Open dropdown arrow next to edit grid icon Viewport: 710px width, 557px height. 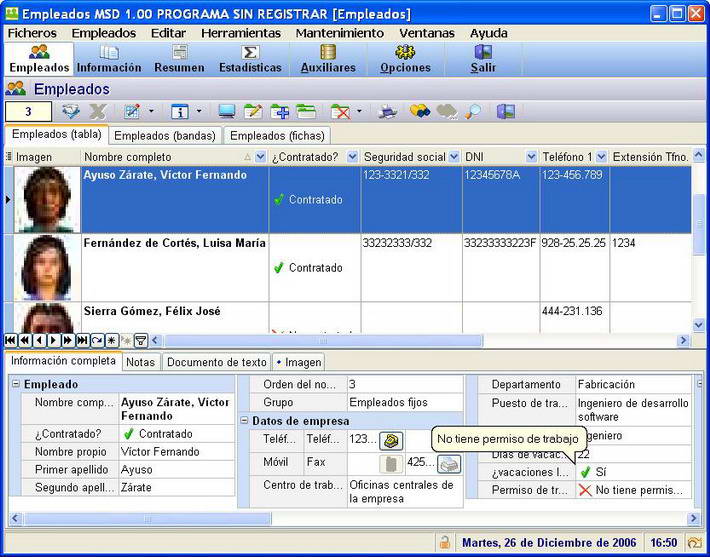[x=151, y=111]
